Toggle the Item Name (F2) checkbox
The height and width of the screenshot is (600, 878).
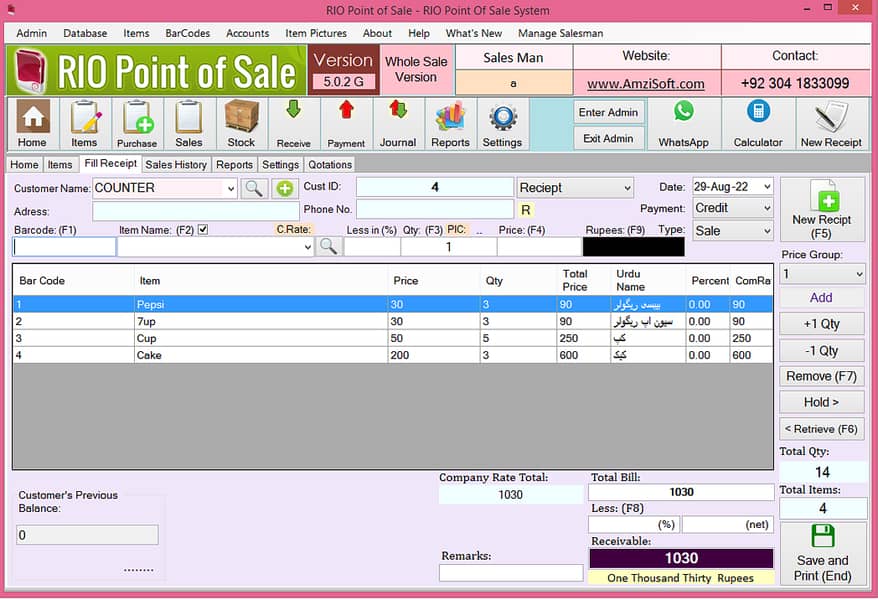[203, 229]
